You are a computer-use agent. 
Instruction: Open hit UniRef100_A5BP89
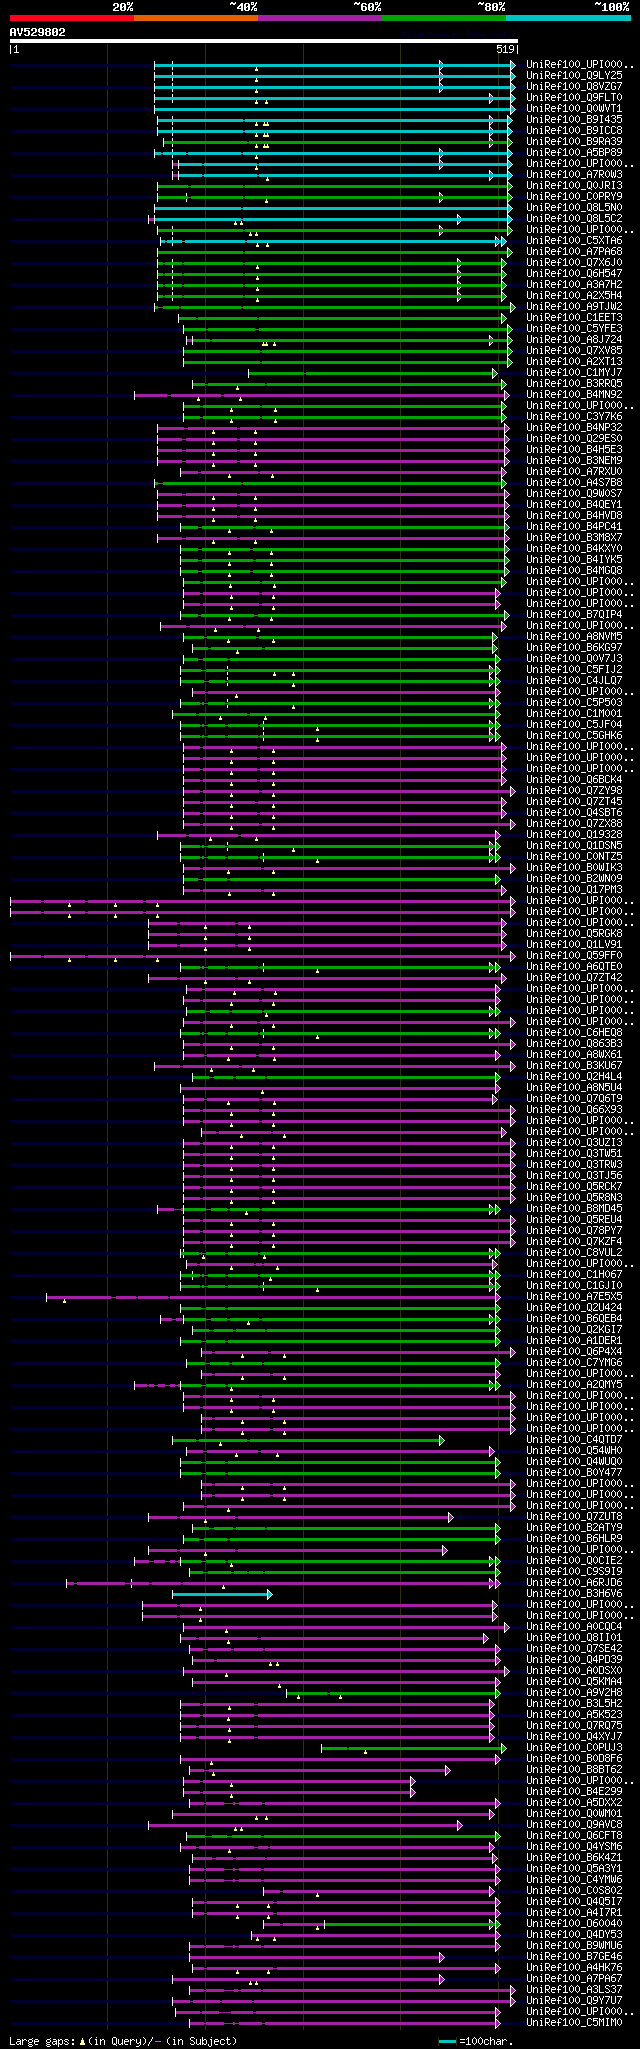coord(574,152)
